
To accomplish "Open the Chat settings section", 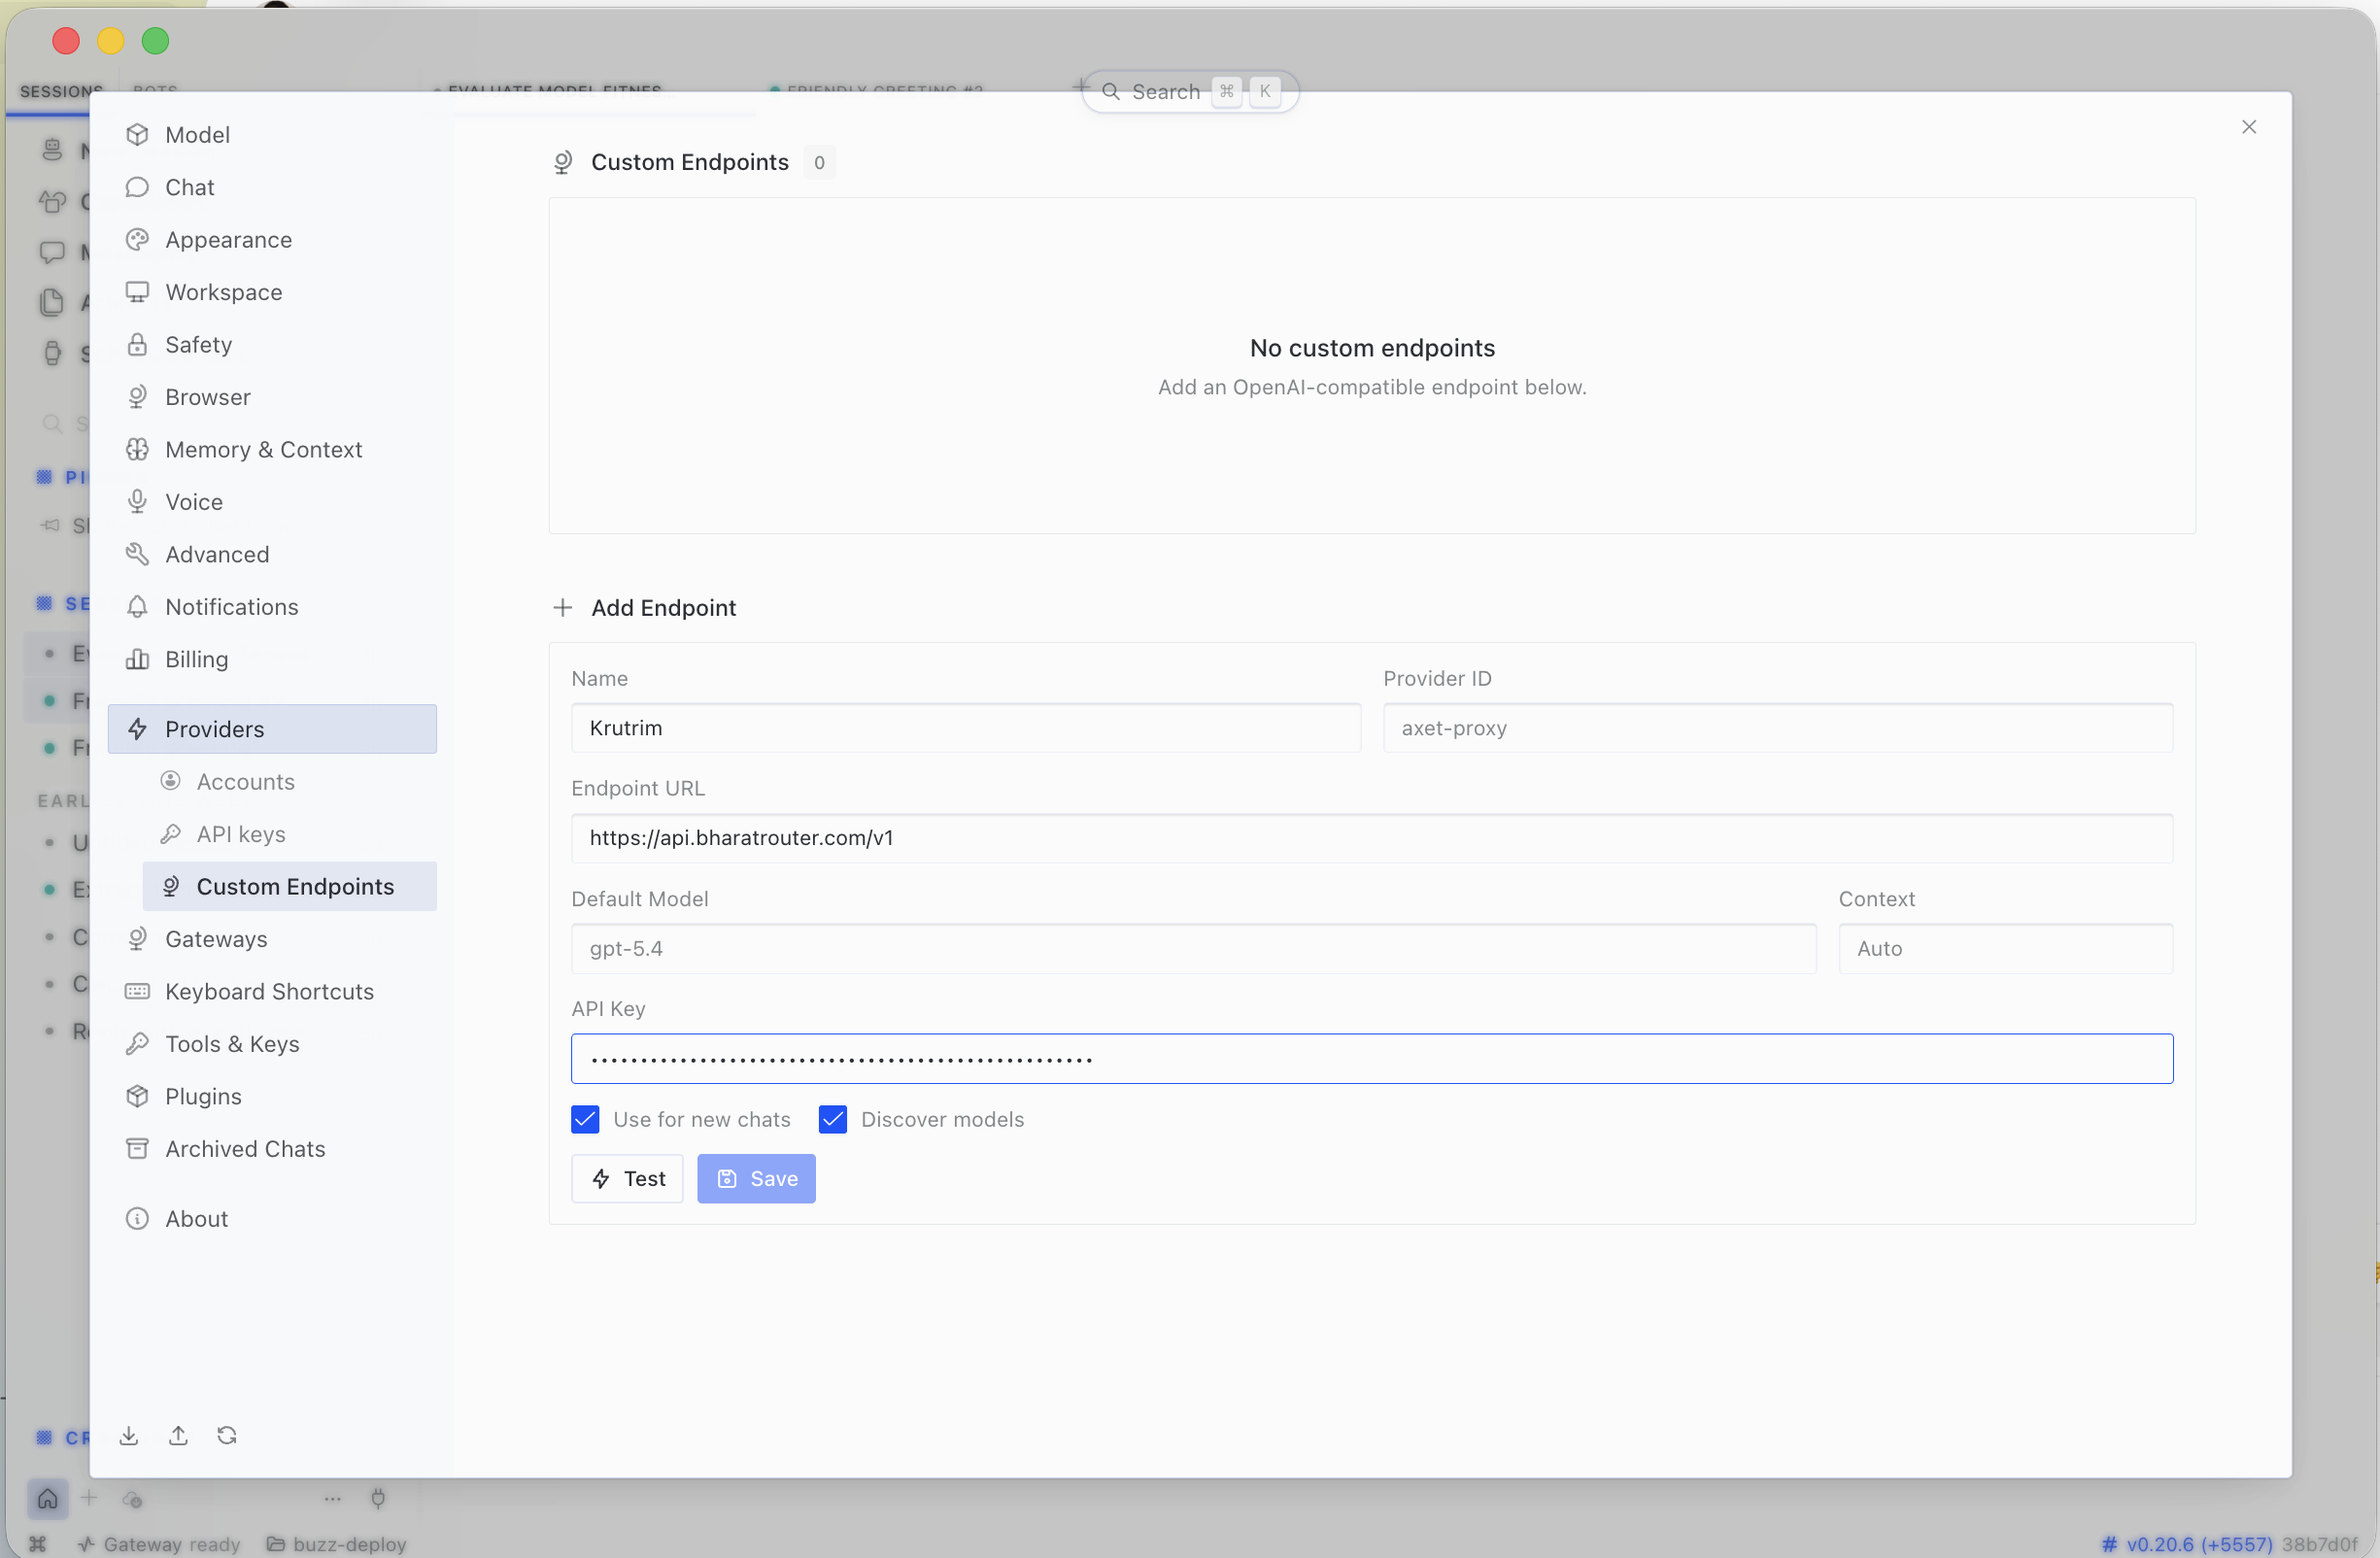I will 272,187.
